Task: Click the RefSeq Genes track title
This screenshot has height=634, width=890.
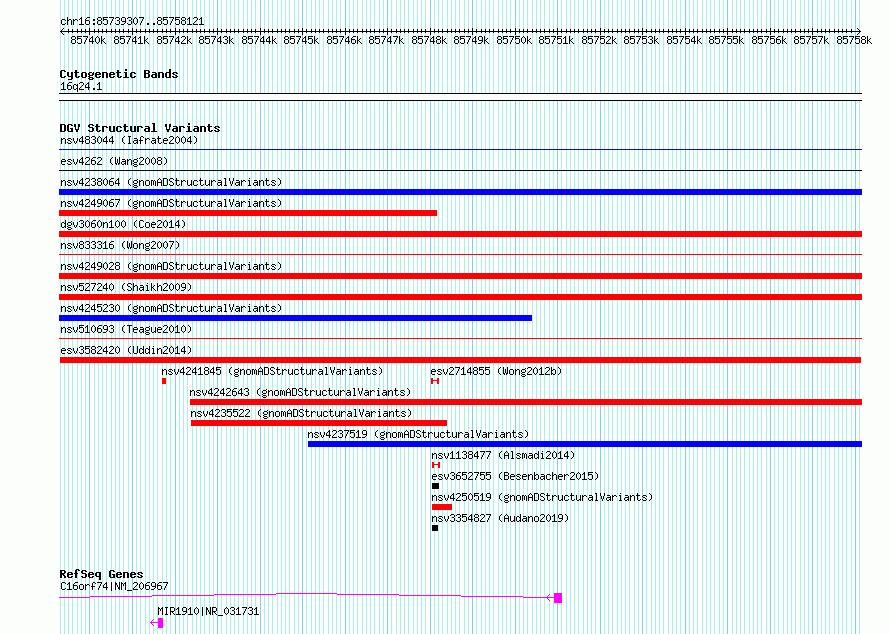Action: coord(101,574)
